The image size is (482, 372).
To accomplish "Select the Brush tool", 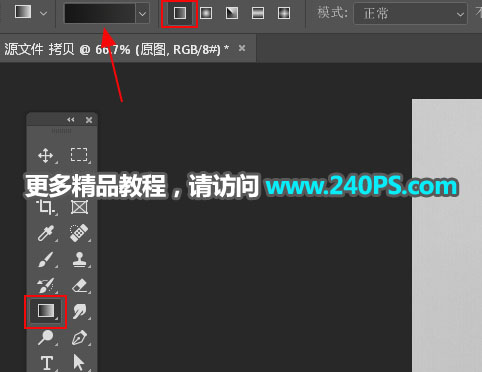I will click(46, 259).
